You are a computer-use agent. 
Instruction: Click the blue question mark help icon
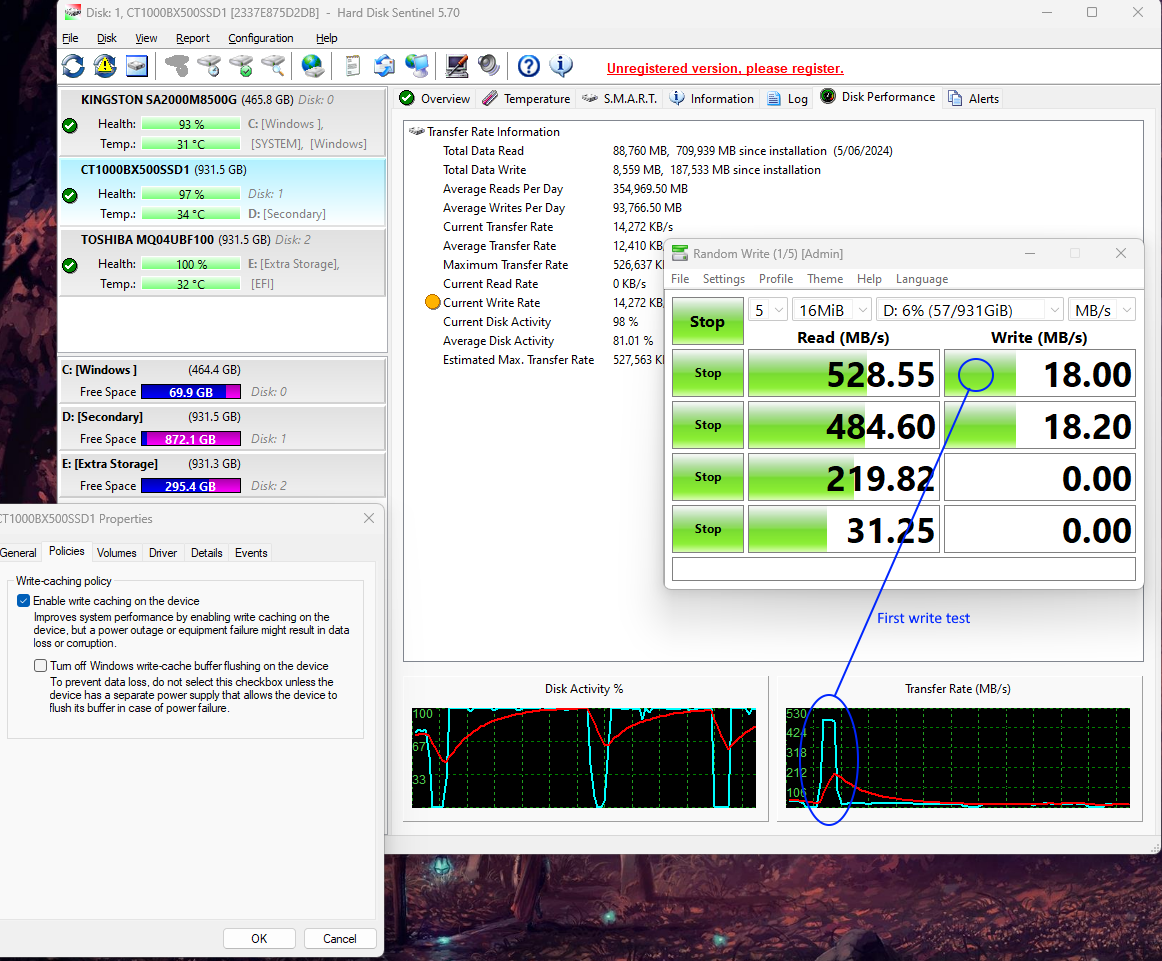pyautogui.click(x=528, y=66)
